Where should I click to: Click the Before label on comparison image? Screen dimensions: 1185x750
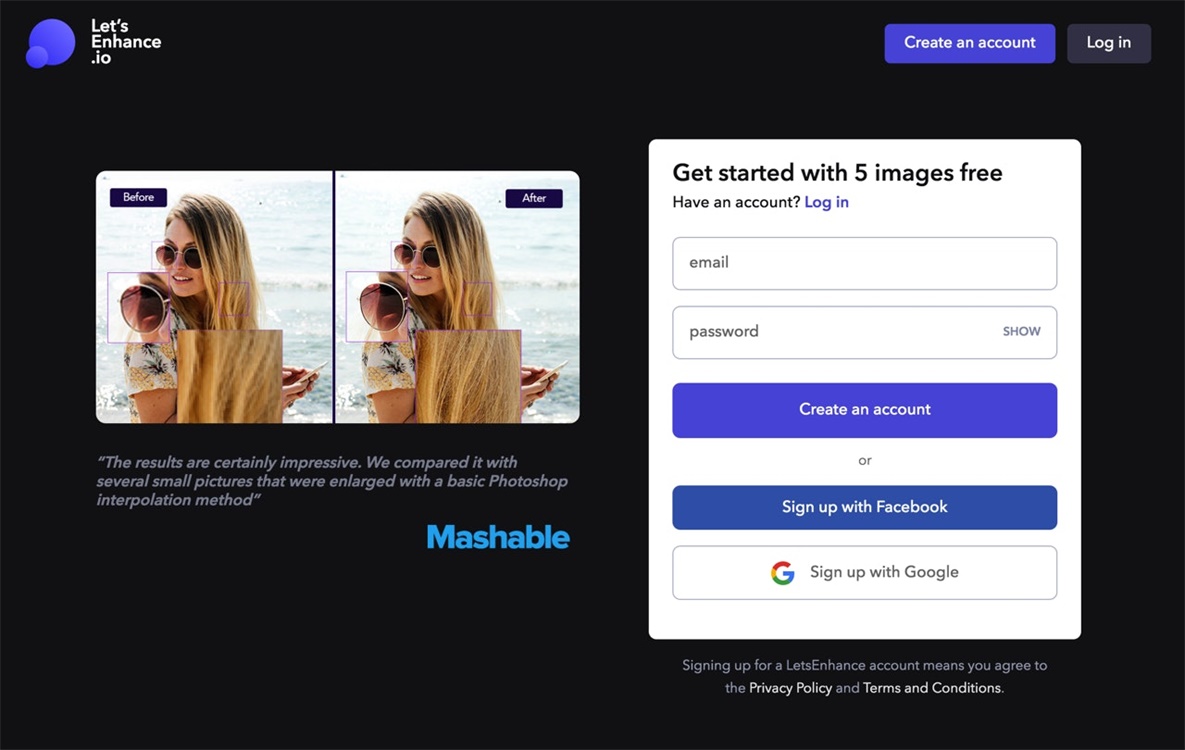(x=138, y=197)
